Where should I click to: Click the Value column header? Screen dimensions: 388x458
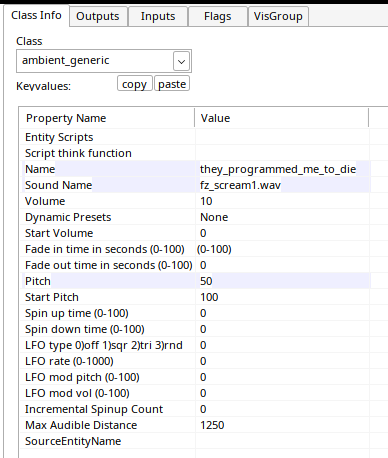[x=282, y=118]
